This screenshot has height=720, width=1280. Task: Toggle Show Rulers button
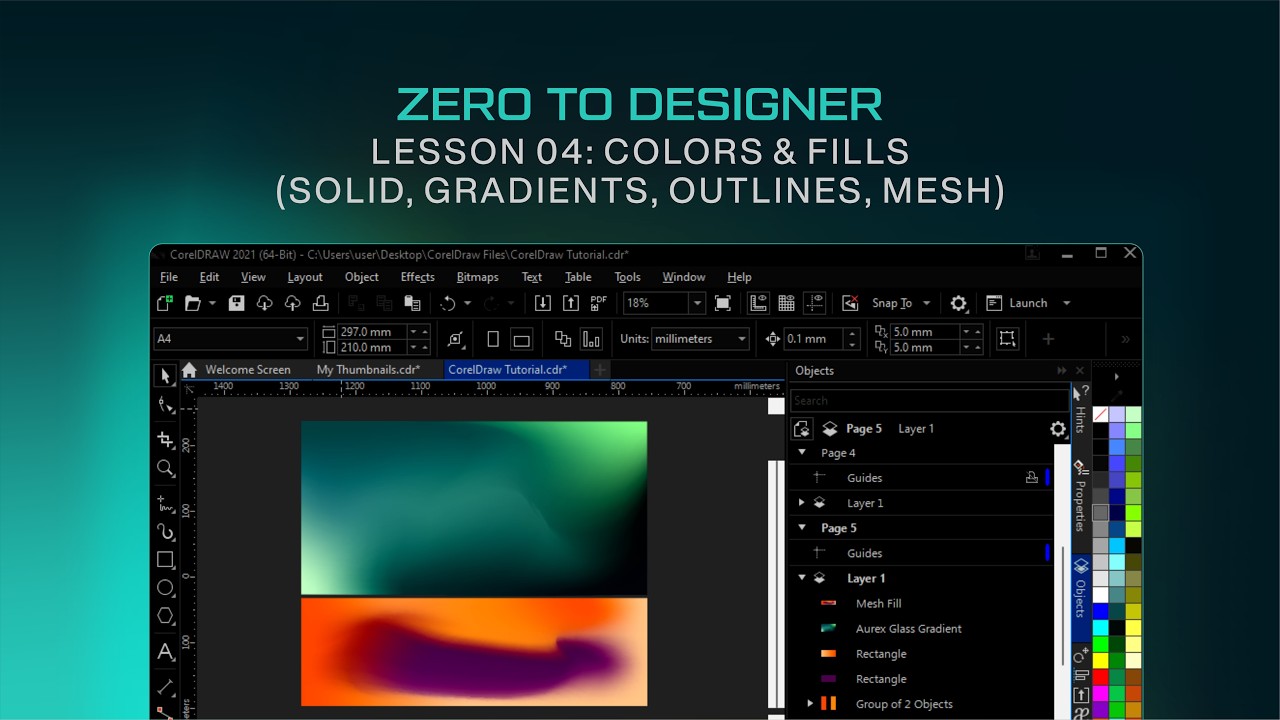(x=758, y=303)
